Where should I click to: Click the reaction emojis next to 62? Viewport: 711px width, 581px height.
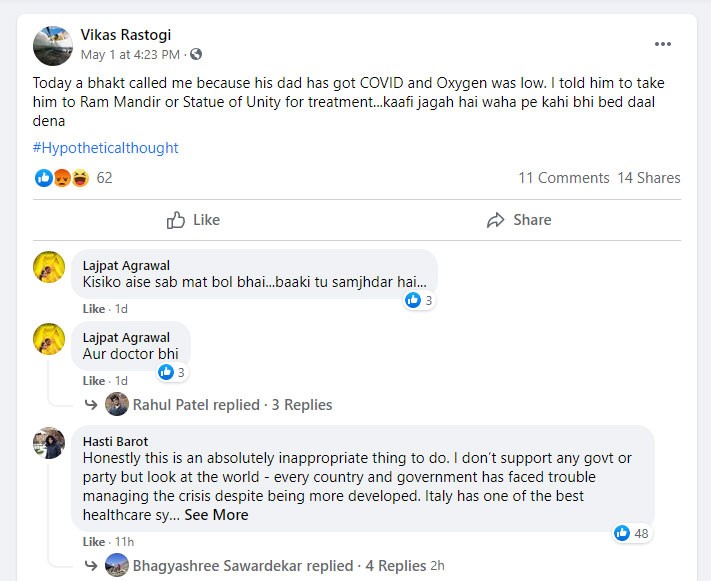coord(62,178)
